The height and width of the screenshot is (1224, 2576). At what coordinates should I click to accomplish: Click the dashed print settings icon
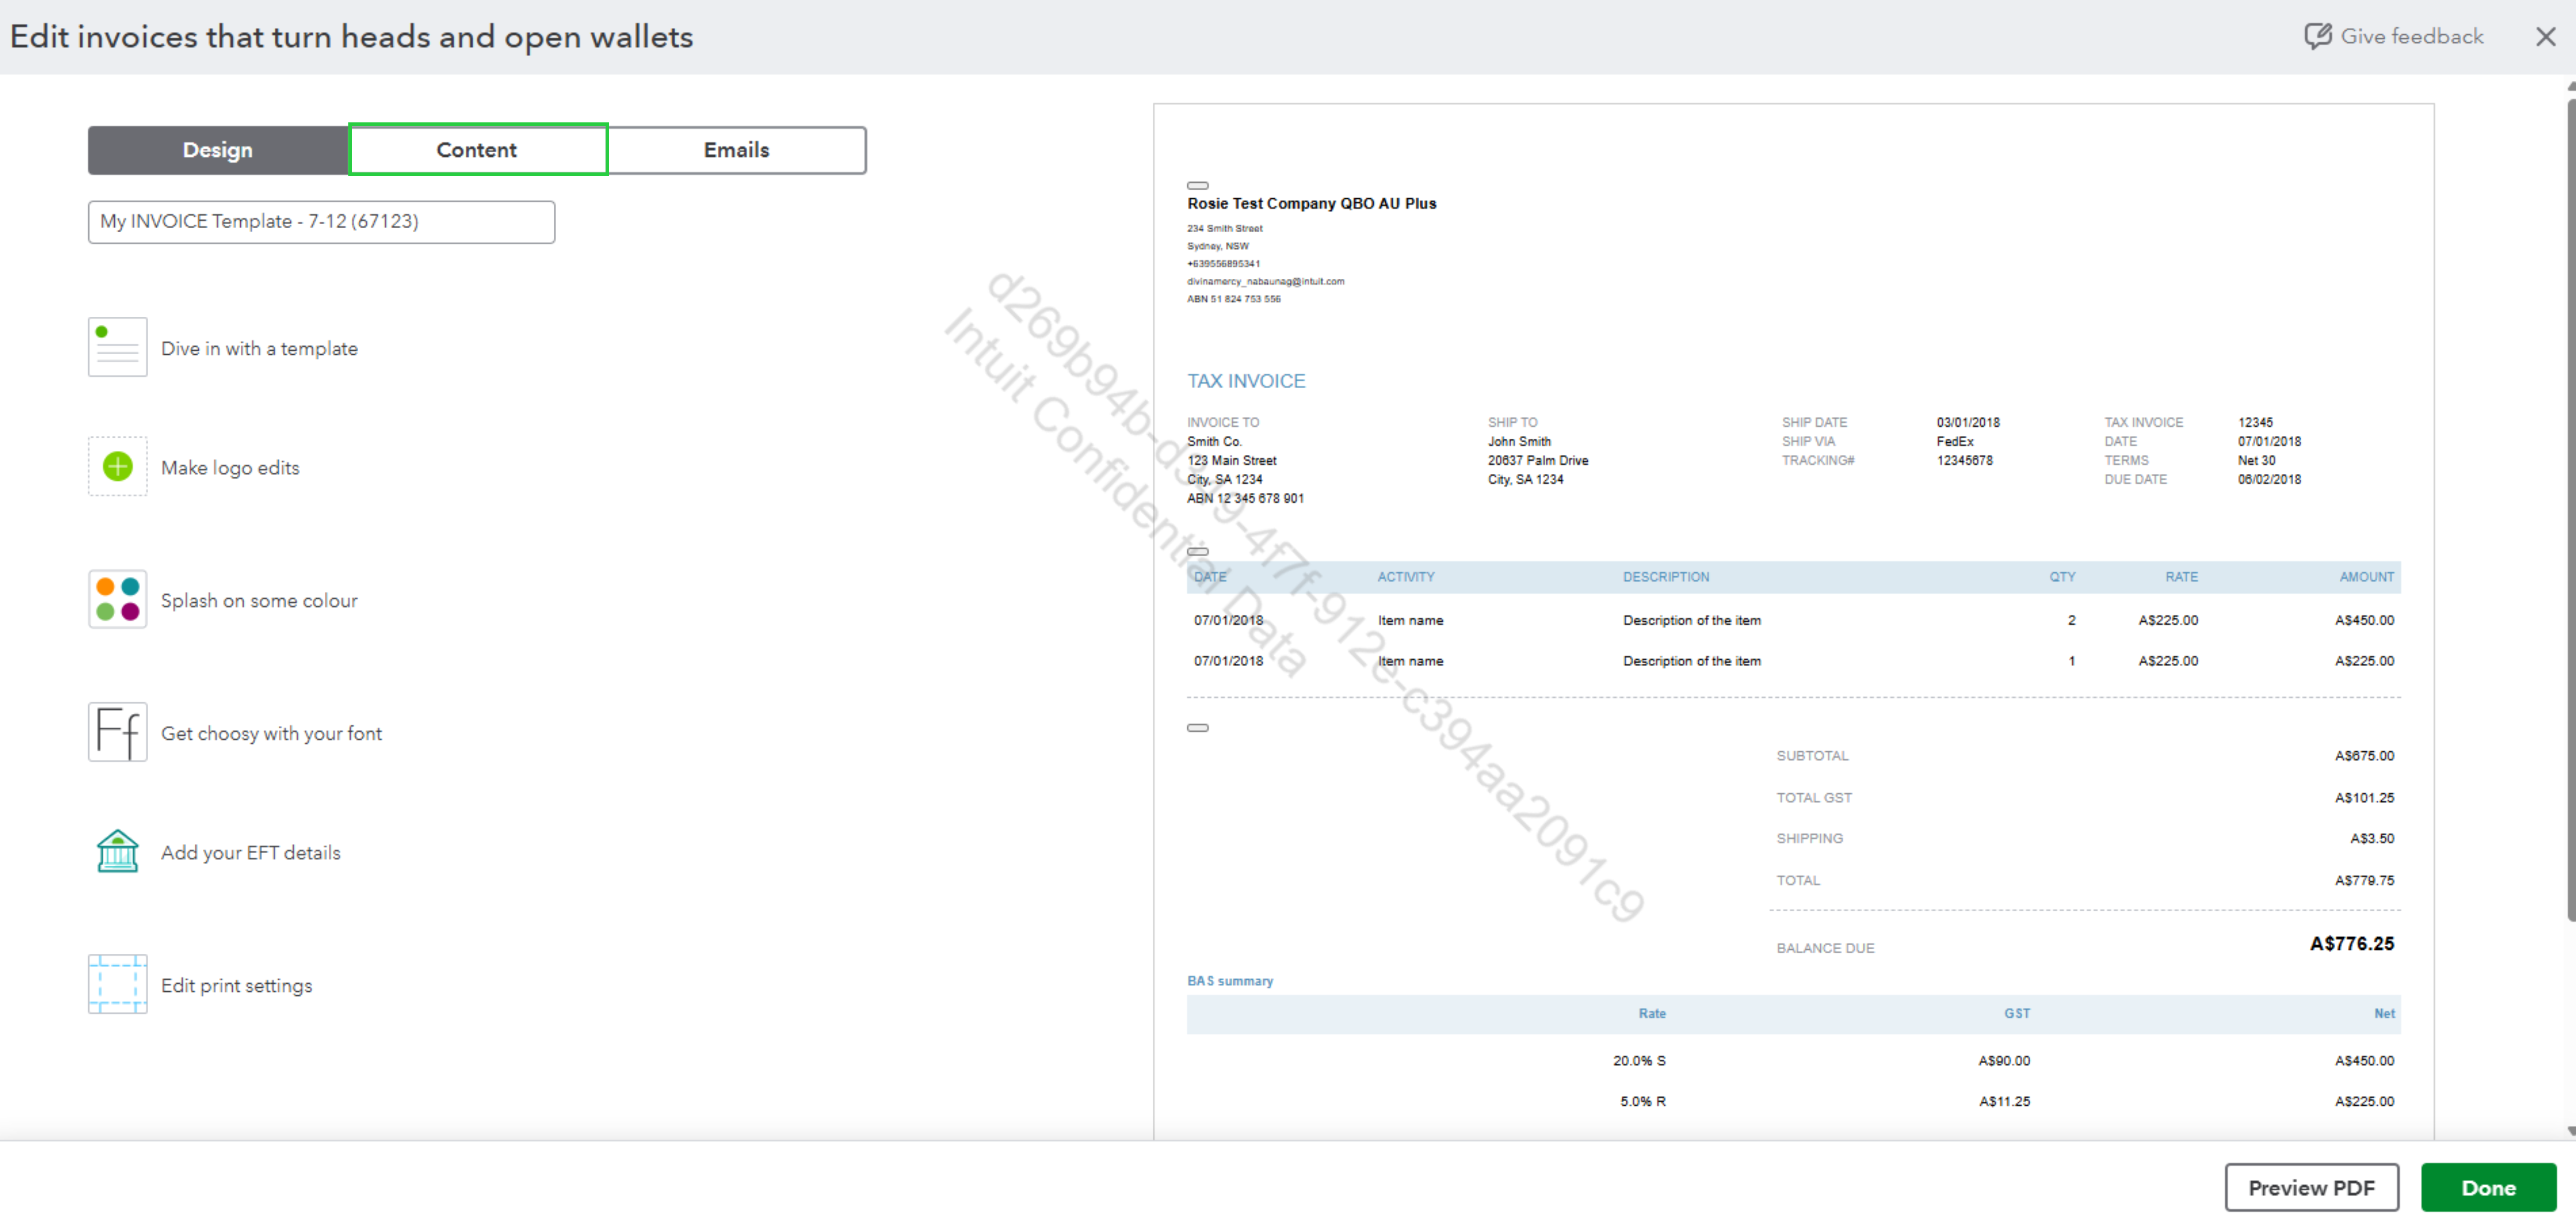click(x=117, y=984)
